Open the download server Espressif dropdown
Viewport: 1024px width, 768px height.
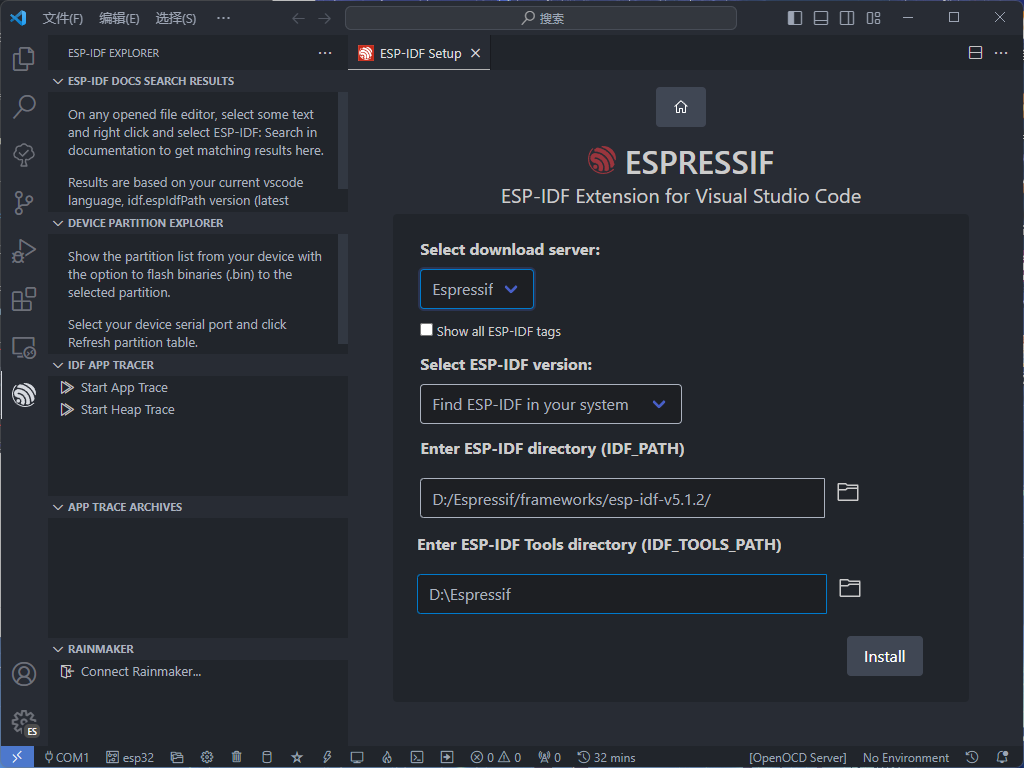point(477,289)
